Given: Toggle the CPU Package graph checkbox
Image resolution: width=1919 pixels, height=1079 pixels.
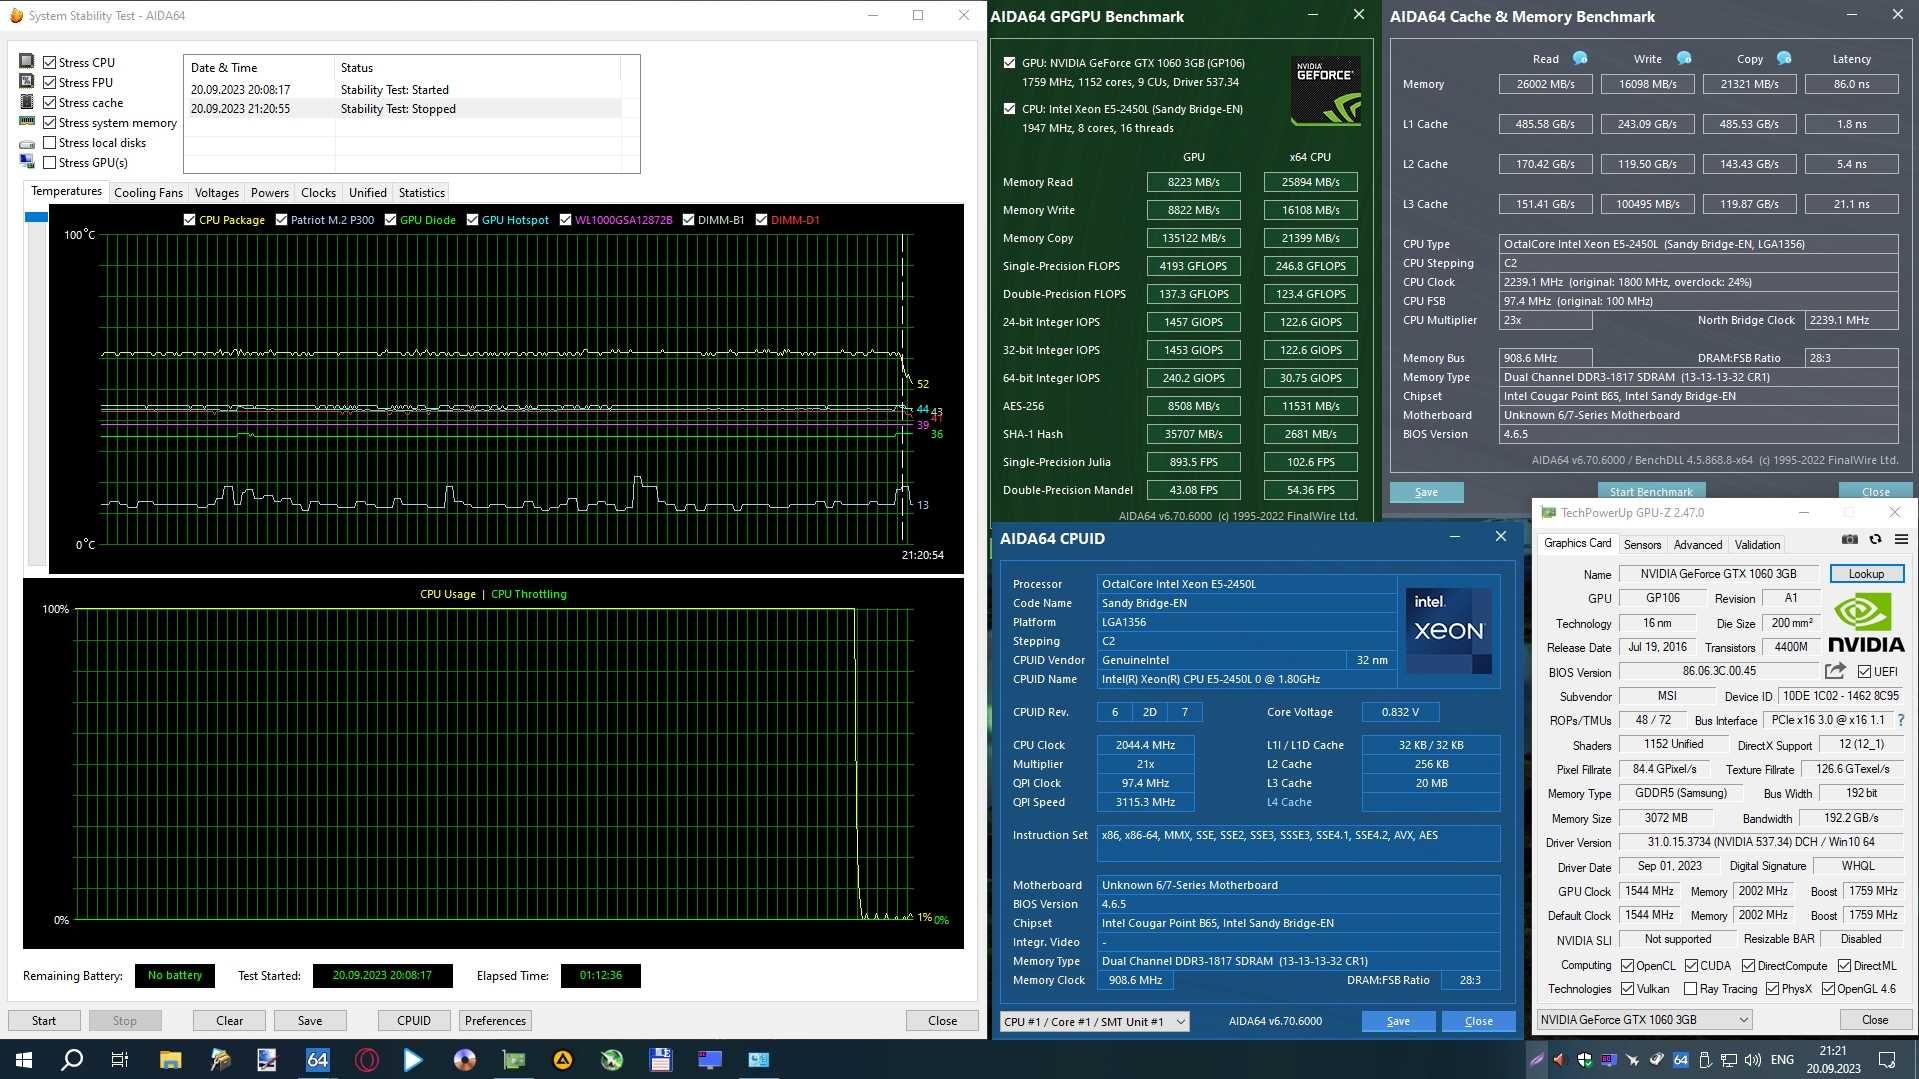Looking at the screenshot, I should pyautogui.click(x=189, y=220).
